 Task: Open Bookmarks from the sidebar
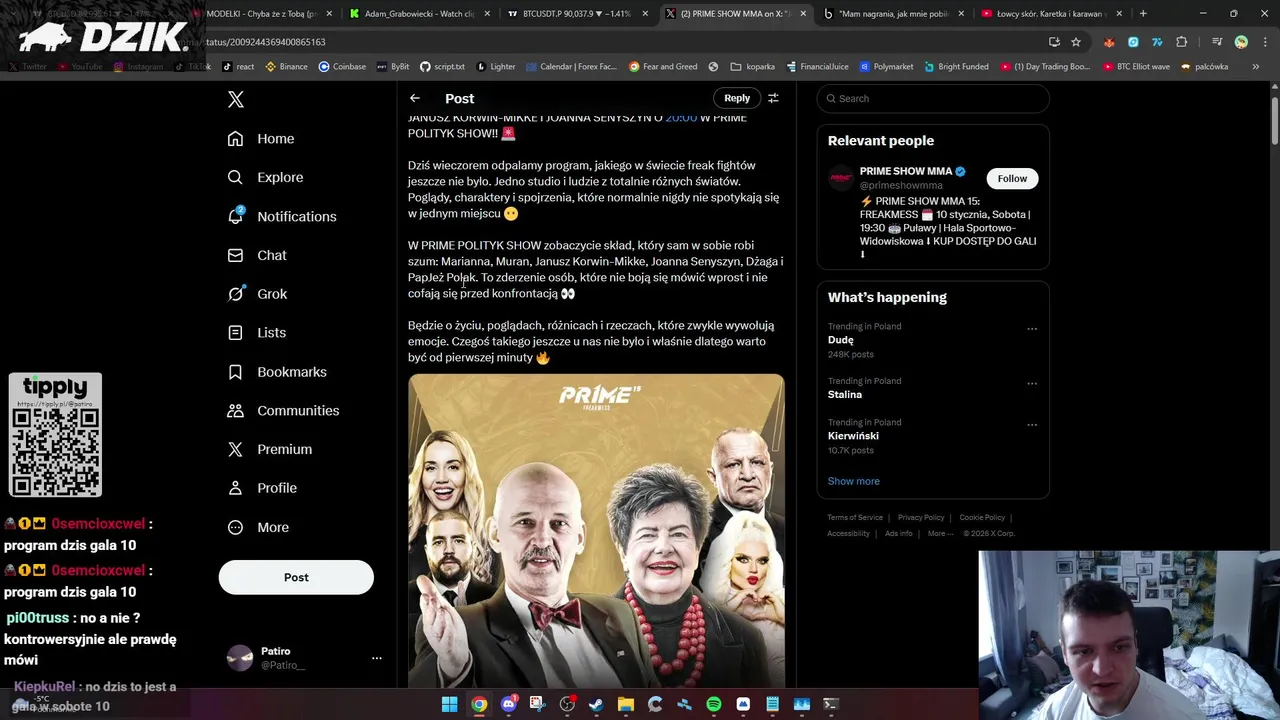pos(277,372)
